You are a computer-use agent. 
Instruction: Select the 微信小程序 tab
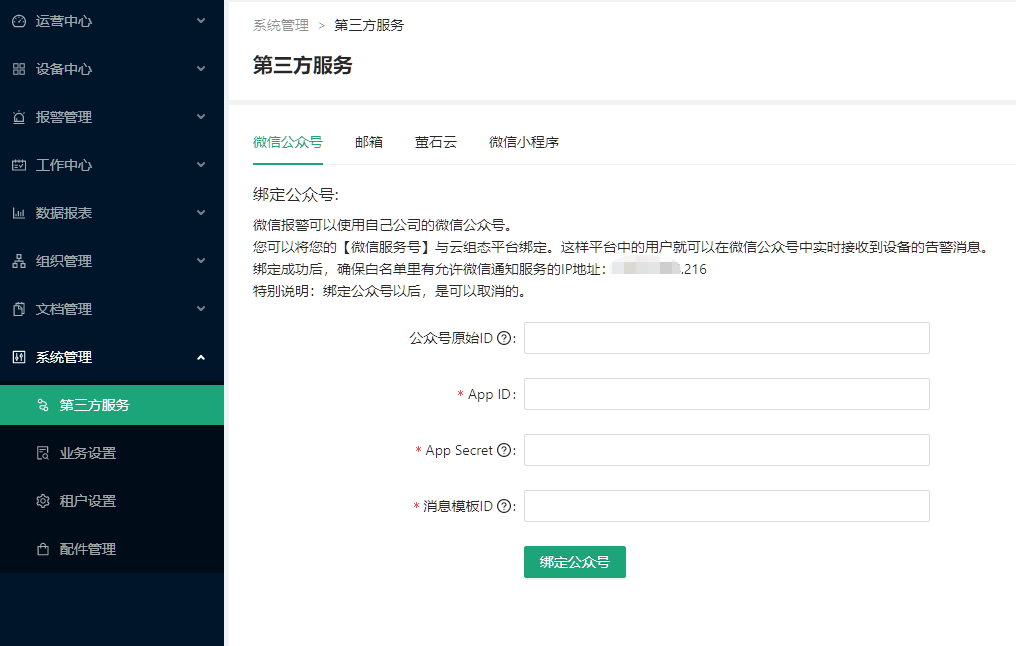(523, 142)
